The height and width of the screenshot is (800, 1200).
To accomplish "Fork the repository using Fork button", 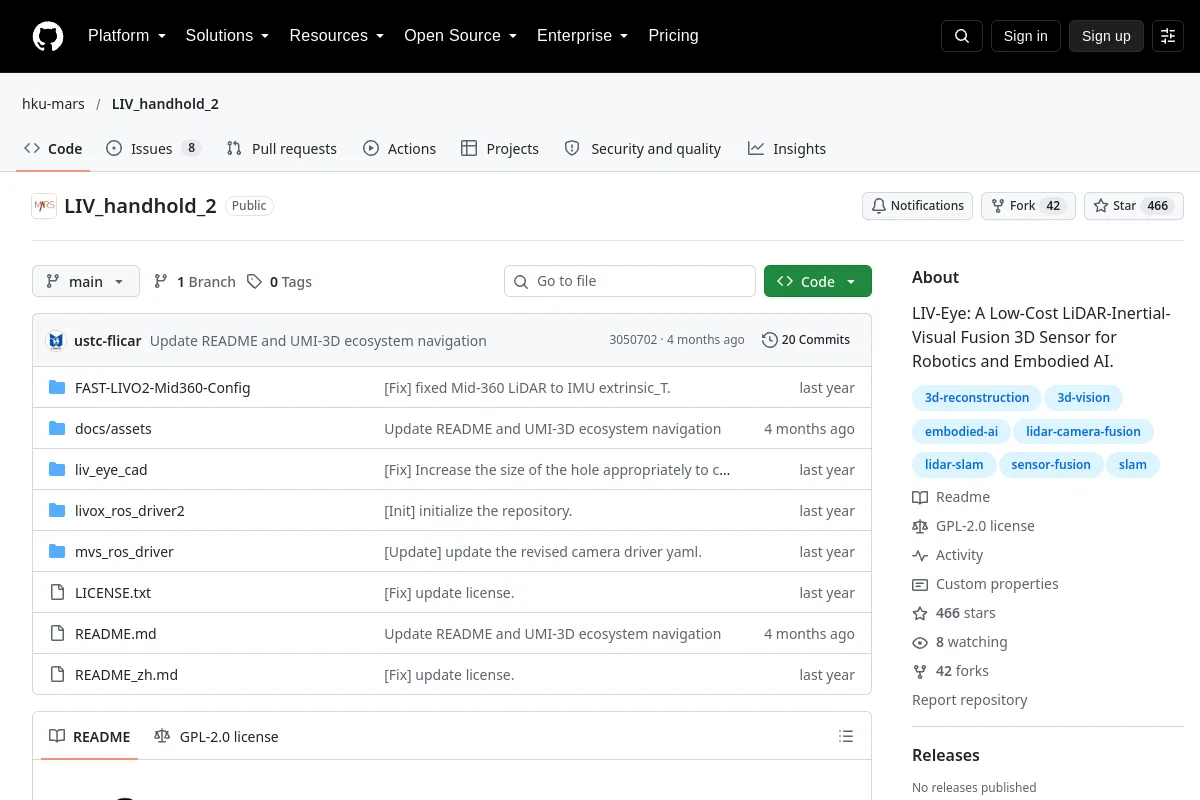I will (x=1028, y=206).
